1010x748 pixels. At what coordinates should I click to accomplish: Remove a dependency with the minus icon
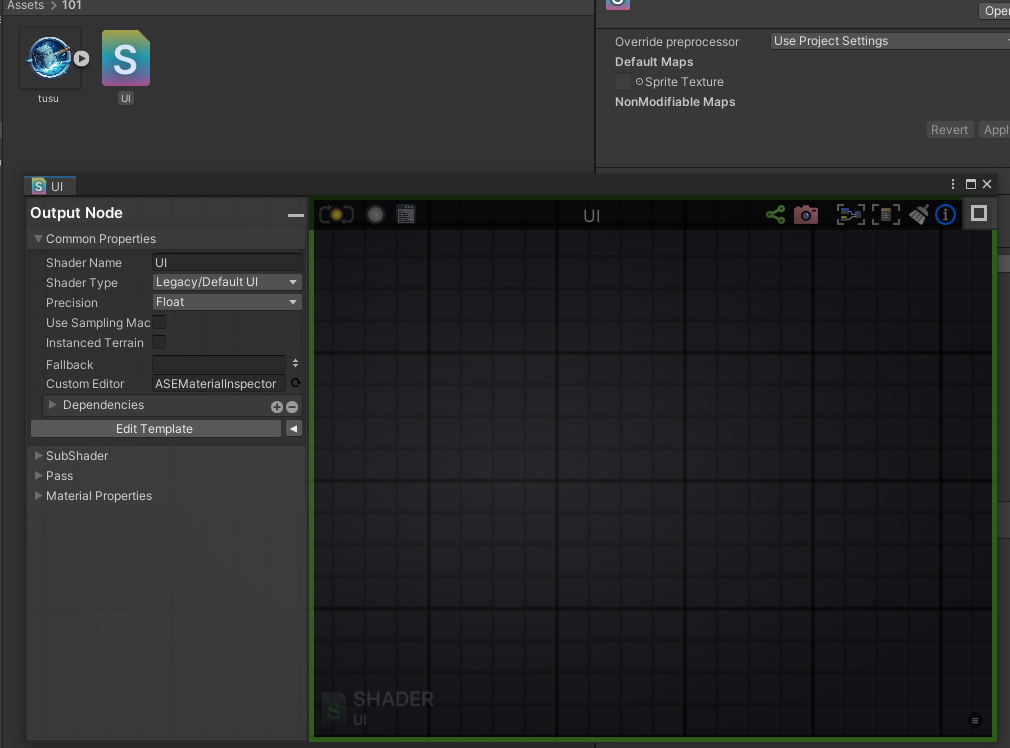[292, 407]
